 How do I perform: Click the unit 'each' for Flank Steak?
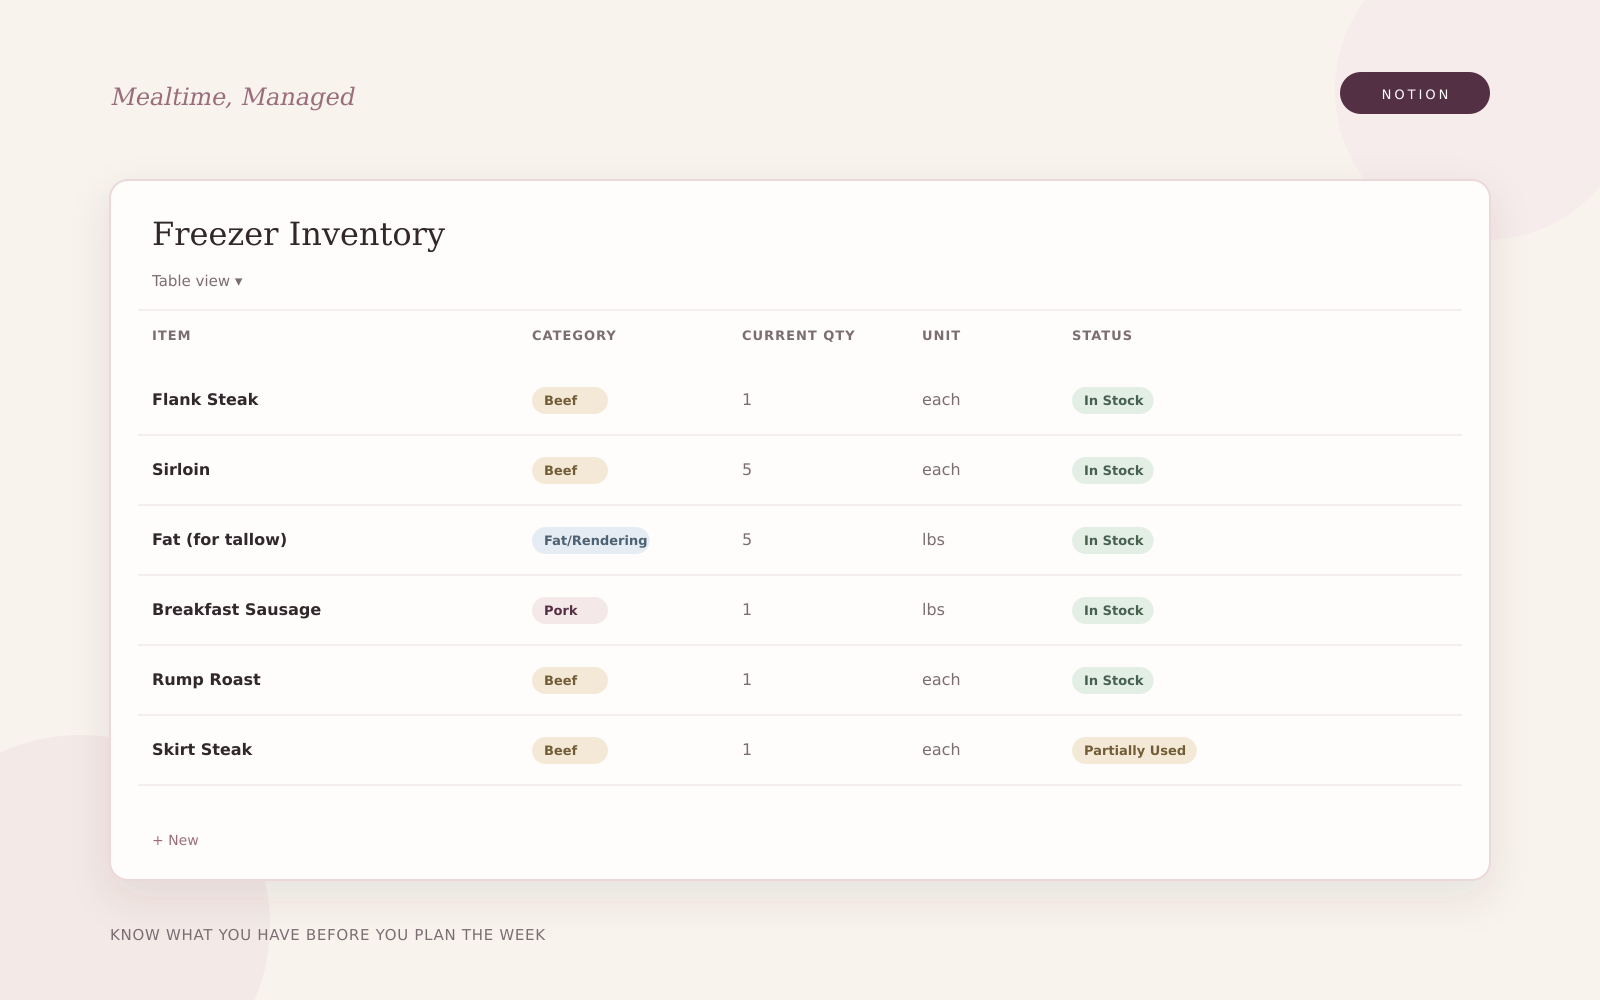pos(941,399)
